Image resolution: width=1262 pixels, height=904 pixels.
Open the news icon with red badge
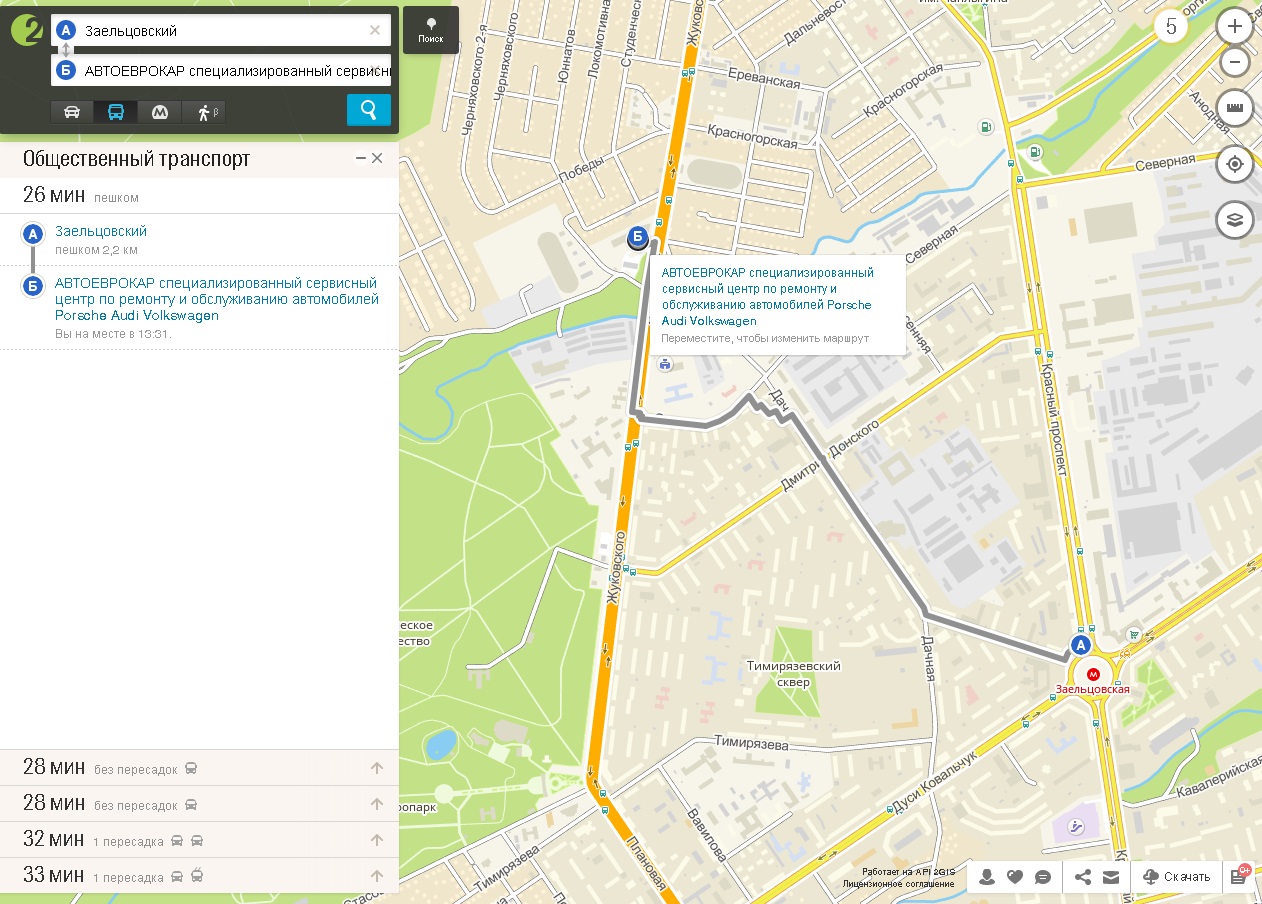pos(1240,876)
